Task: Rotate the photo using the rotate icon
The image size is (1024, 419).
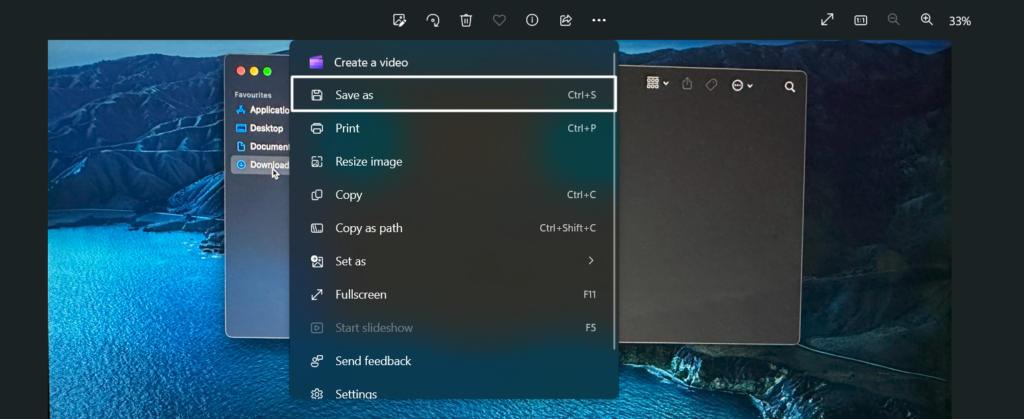Action: tap(433, 20)
